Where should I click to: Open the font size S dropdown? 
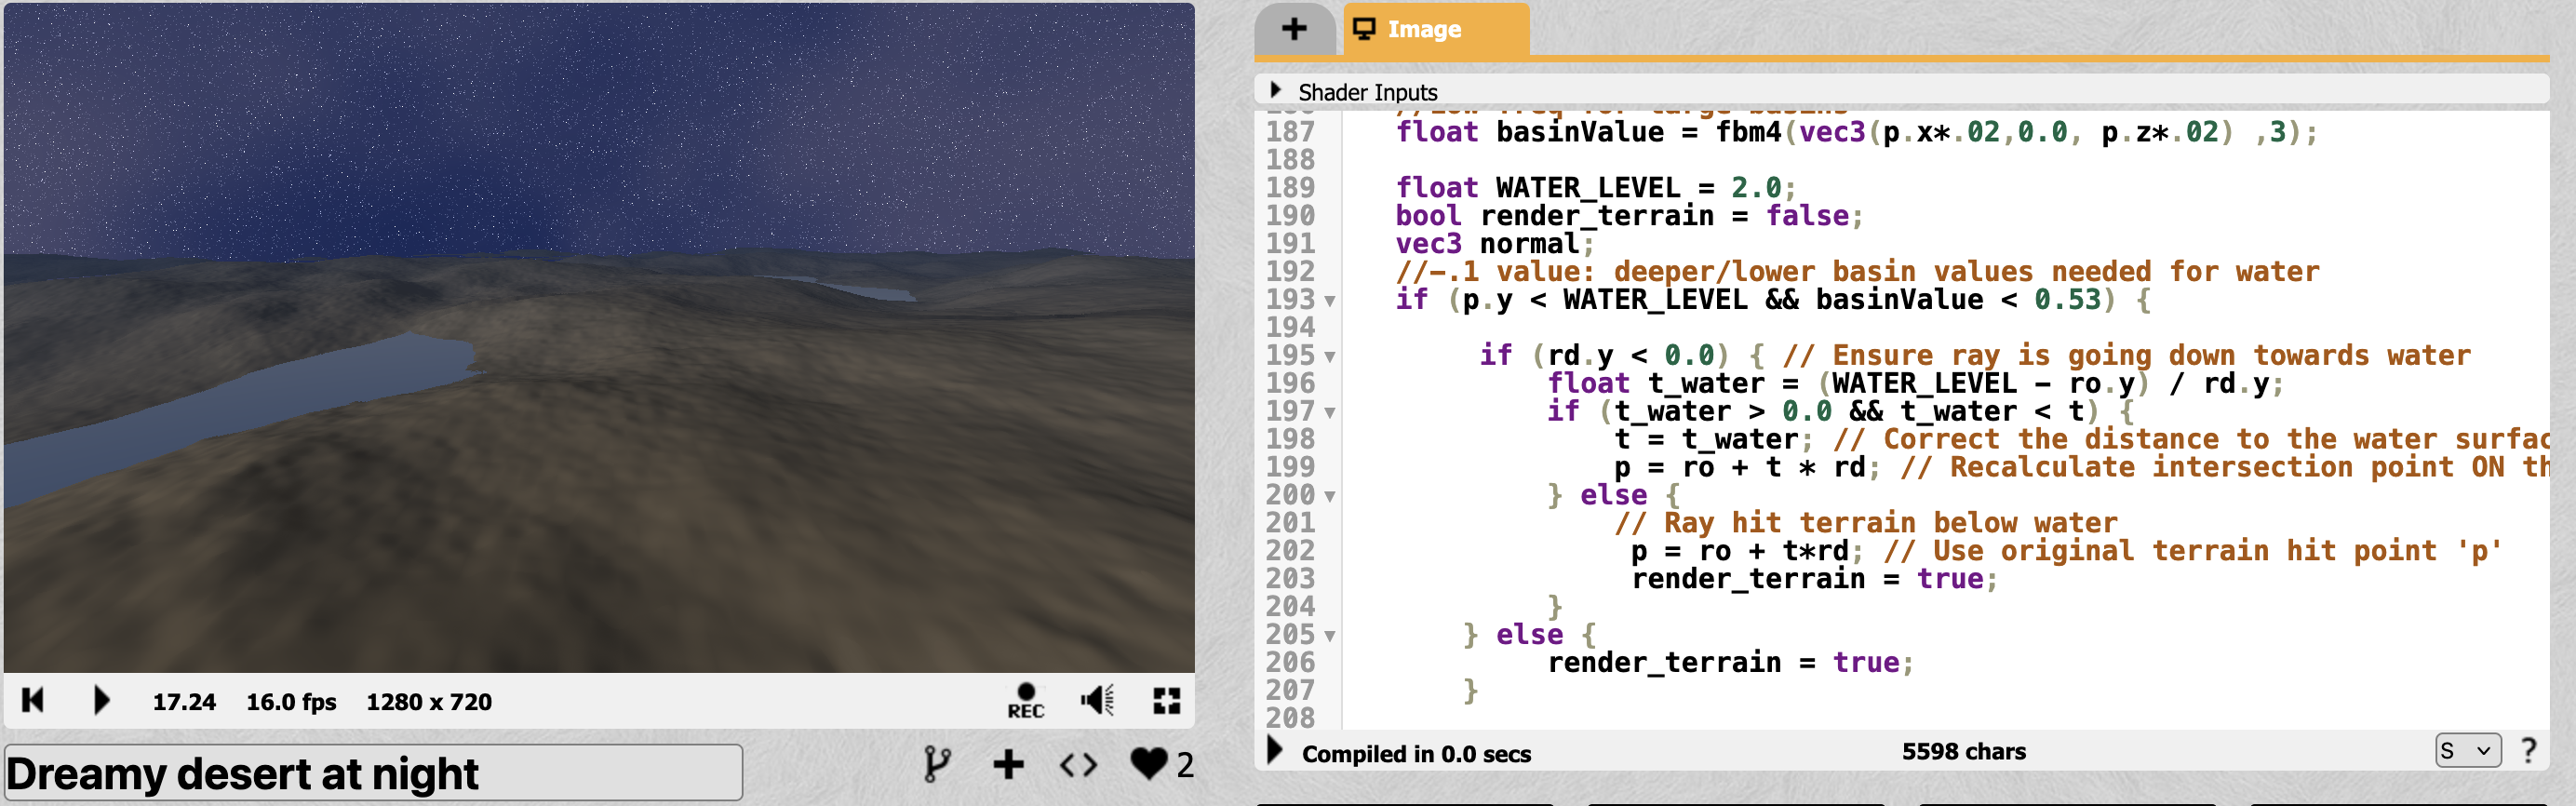point(2467,750)
